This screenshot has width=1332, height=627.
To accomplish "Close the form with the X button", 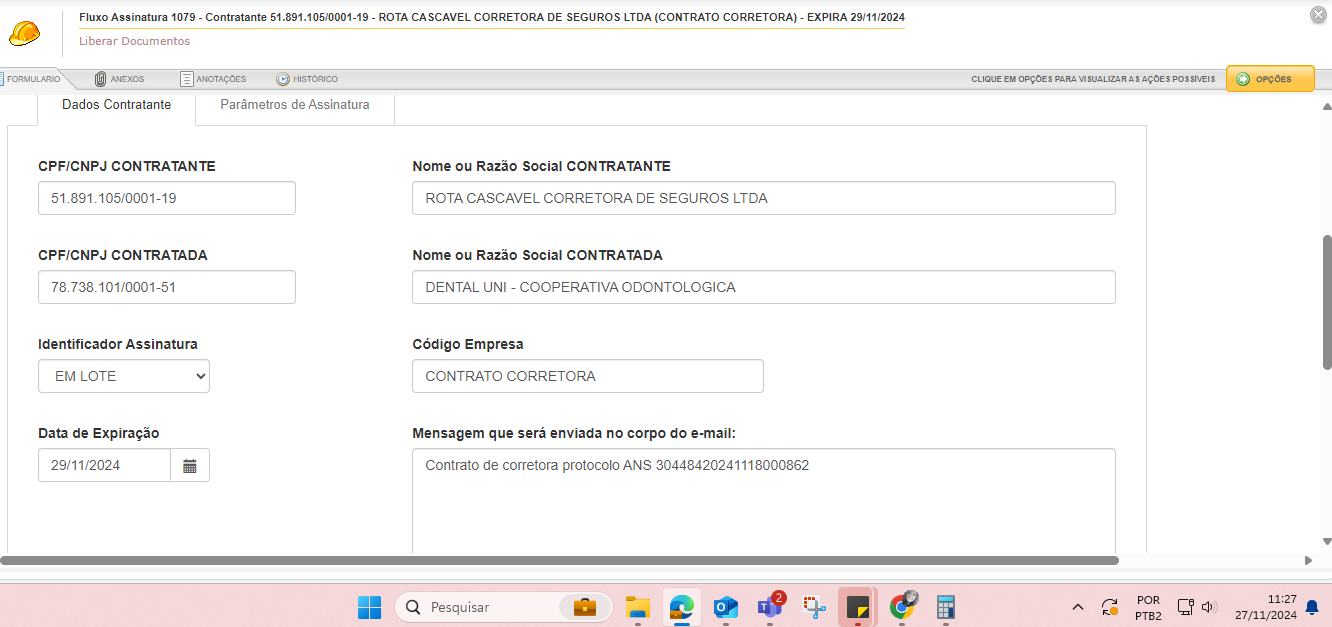I will [1318, 14].
